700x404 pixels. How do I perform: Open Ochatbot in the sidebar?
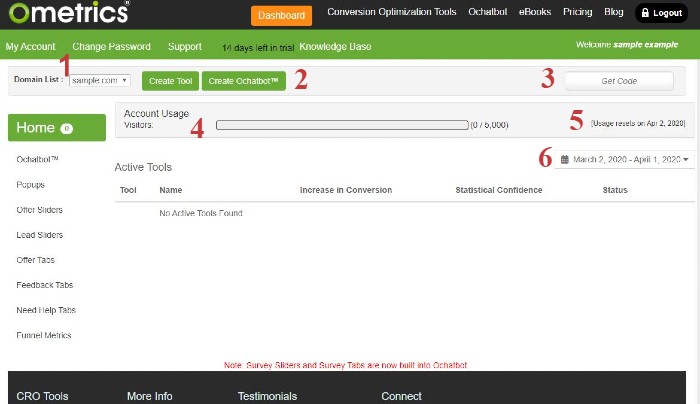(38, 159)
